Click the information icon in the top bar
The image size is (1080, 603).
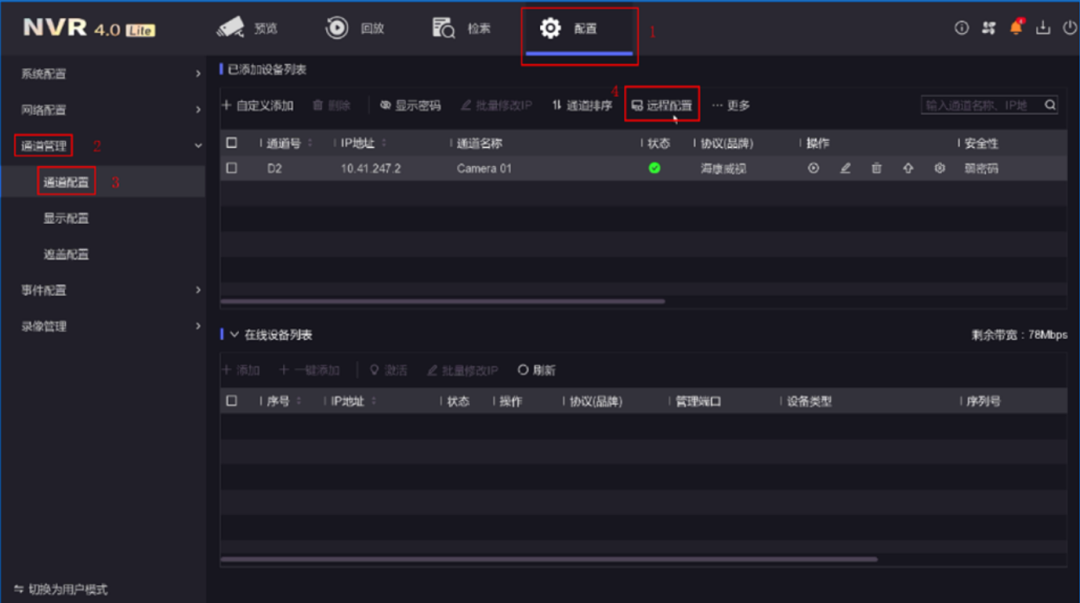tap(961, 27)
